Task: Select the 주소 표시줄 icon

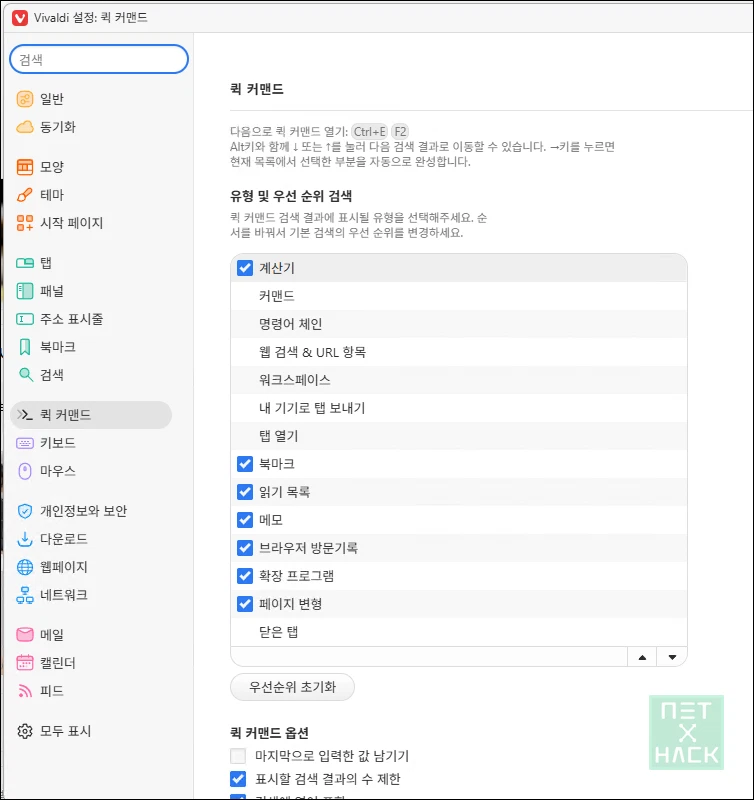Action: [x=24, y=319]
